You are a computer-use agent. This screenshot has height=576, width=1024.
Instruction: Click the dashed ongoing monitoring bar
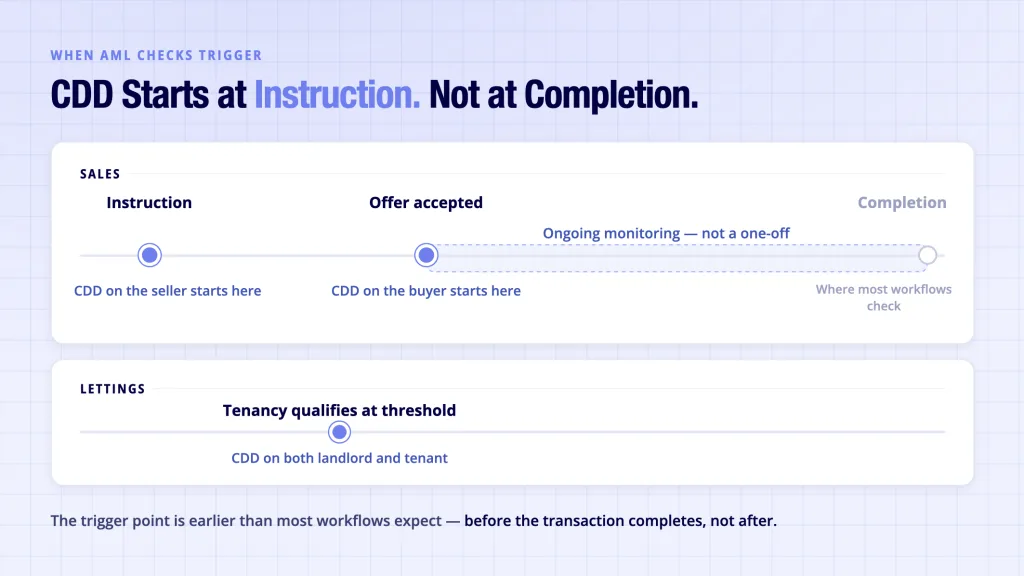(679, 258)
